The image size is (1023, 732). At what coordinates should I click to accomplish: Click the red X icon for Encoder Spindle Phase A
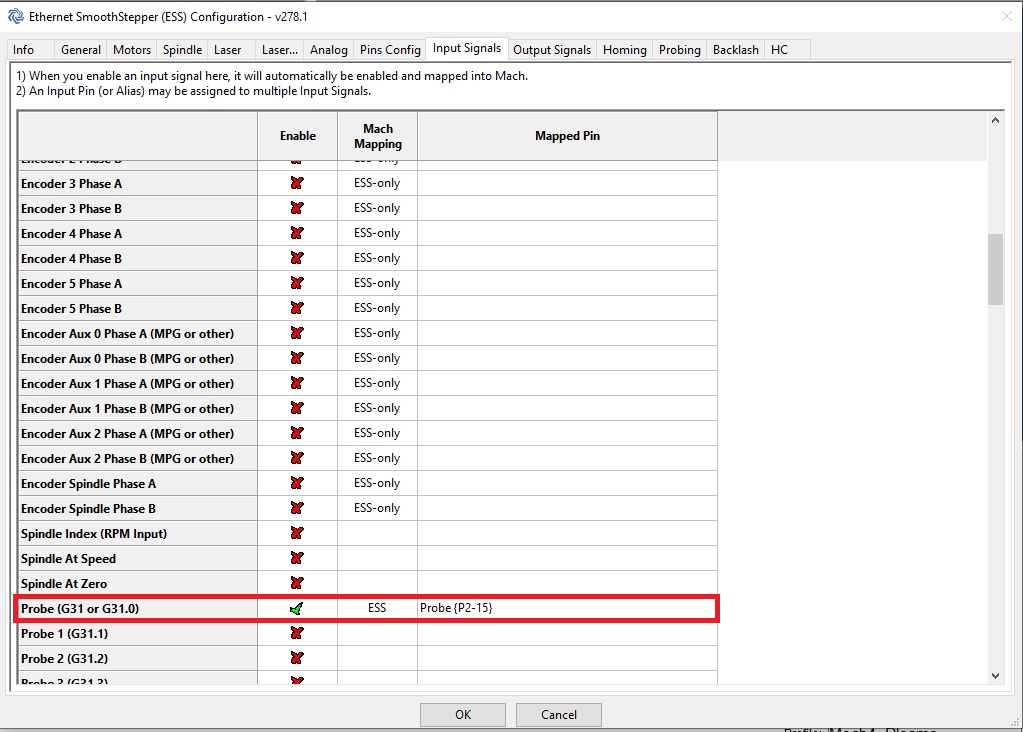(297, 483)
